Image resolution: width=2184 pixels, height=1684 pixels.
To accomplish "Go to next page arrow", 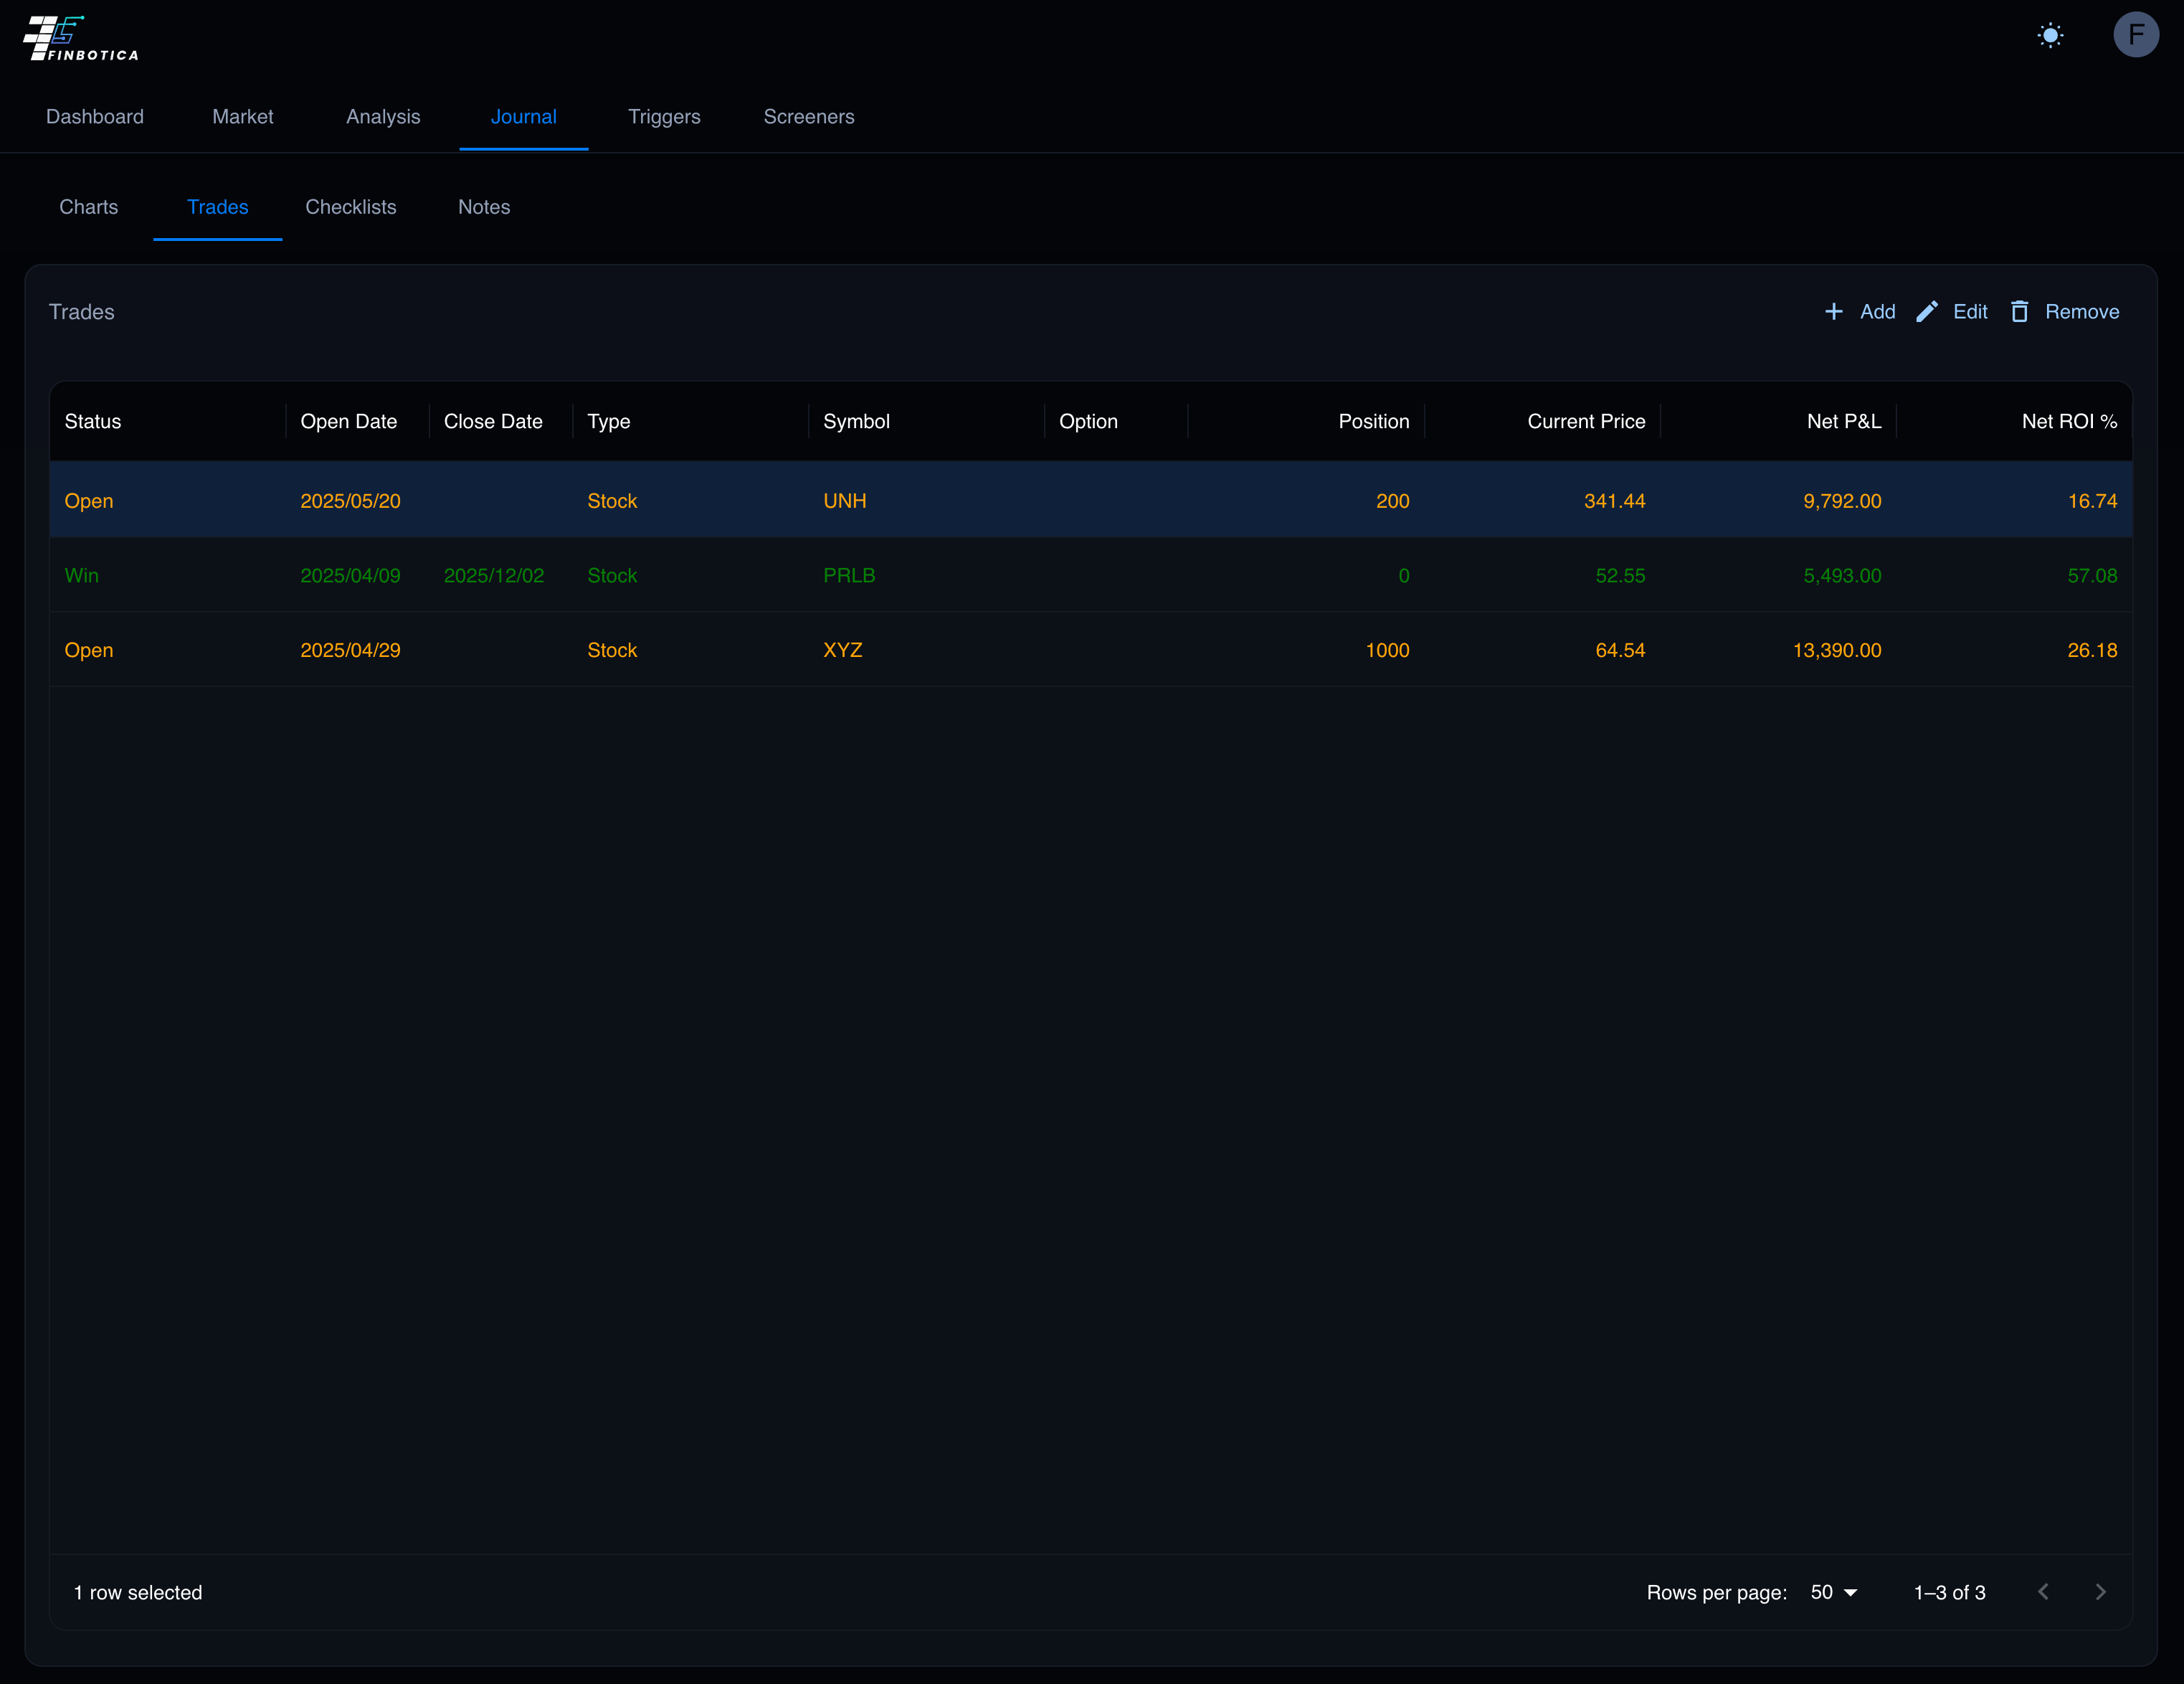I will pos(2100,1592).
